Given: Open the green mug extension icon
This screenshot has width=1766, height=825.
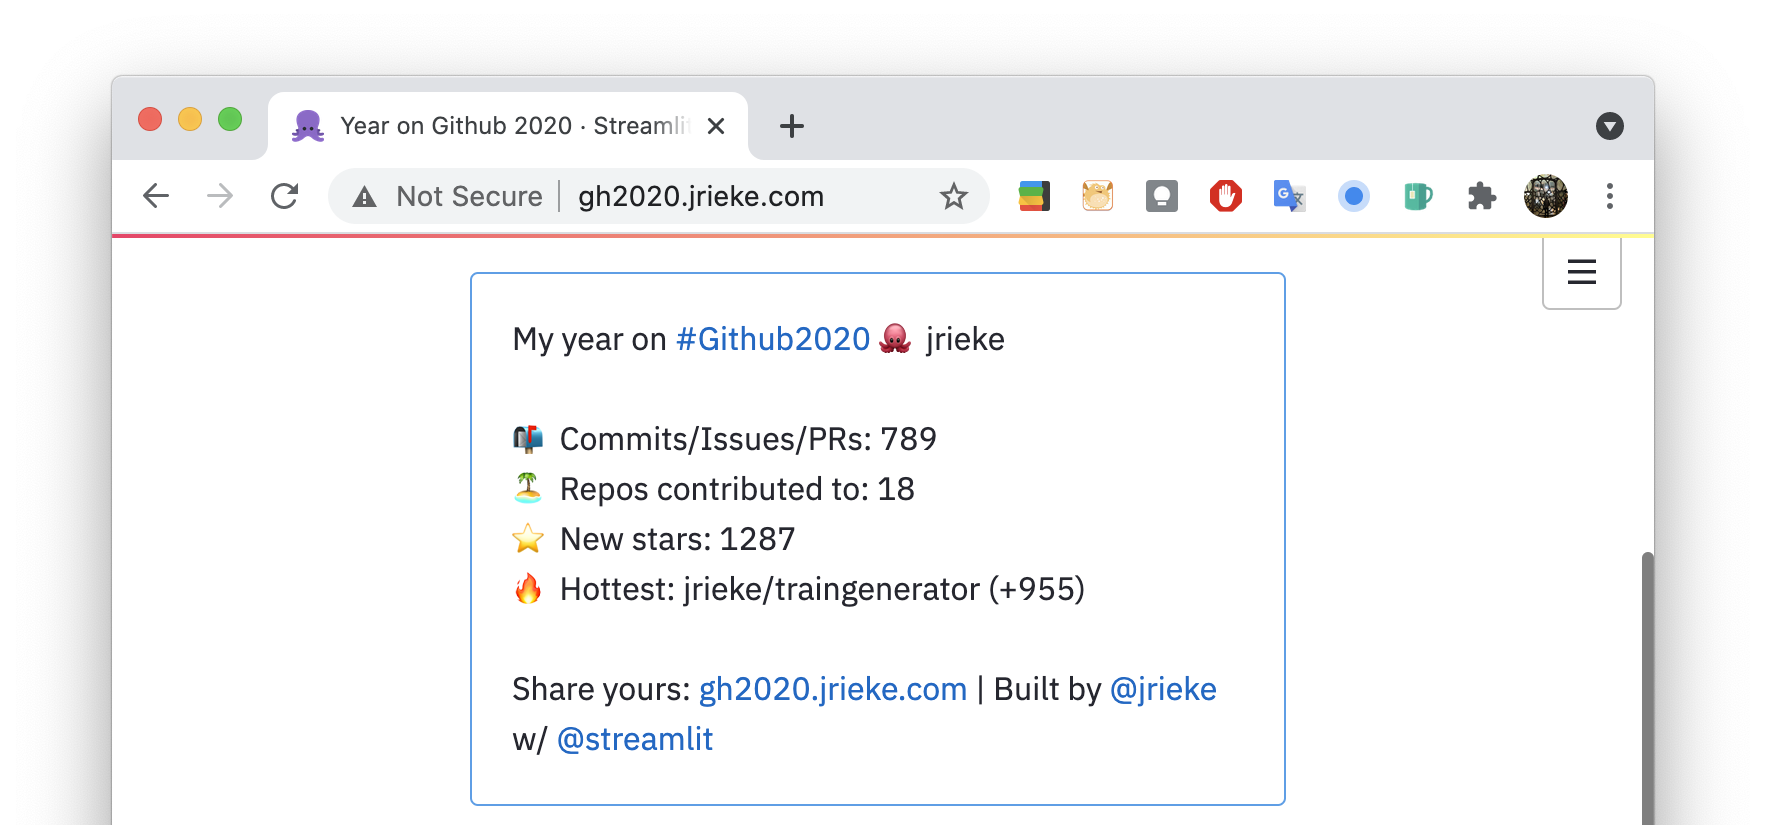Looking at the screenshot, I should (x=1418, y=196).
